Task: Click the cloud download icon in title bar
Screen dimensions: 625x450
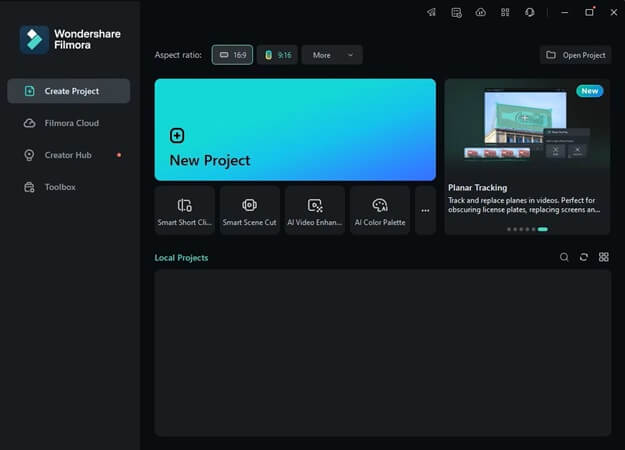Action: point(481,12)
